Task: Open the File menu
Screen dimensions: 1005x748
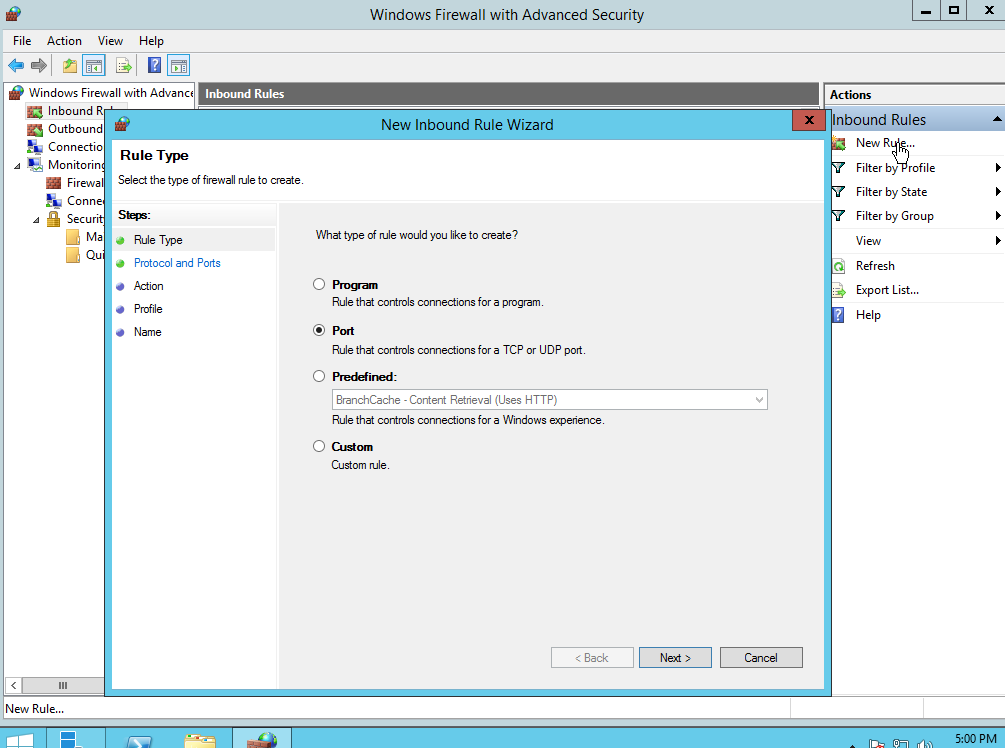Action: click(x=22, y=41)
